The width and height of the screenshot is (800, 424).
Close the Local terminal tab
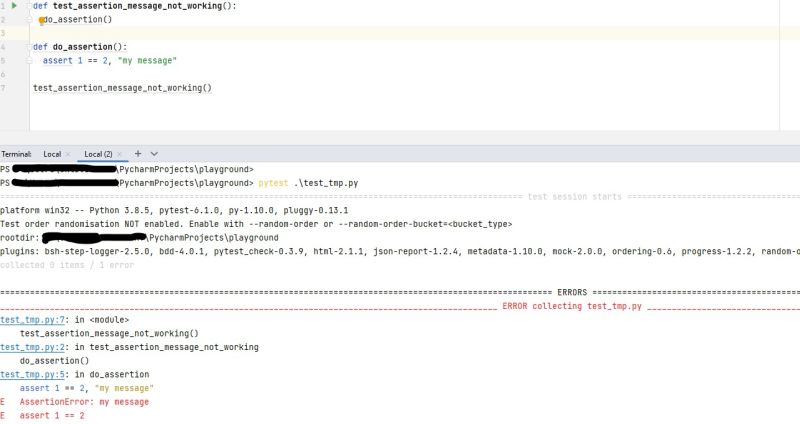coord(68,154)
